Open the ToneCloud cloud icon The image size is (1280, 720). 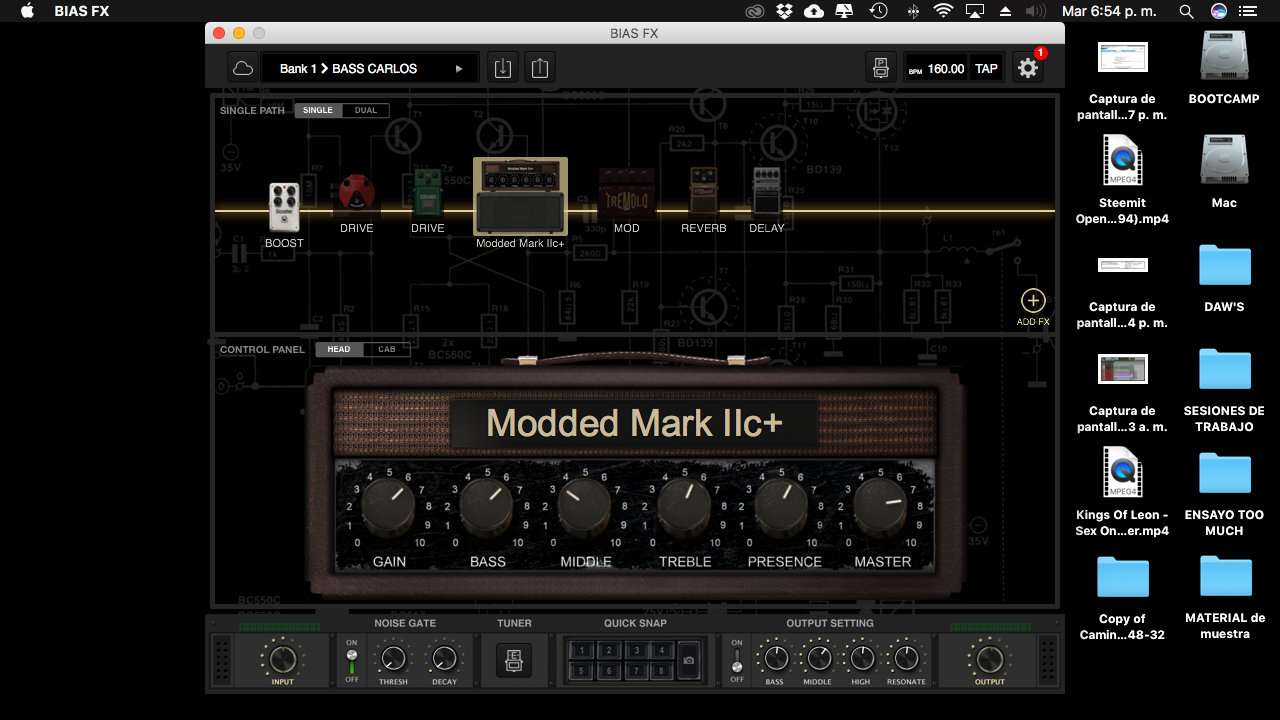click(242, 68)
